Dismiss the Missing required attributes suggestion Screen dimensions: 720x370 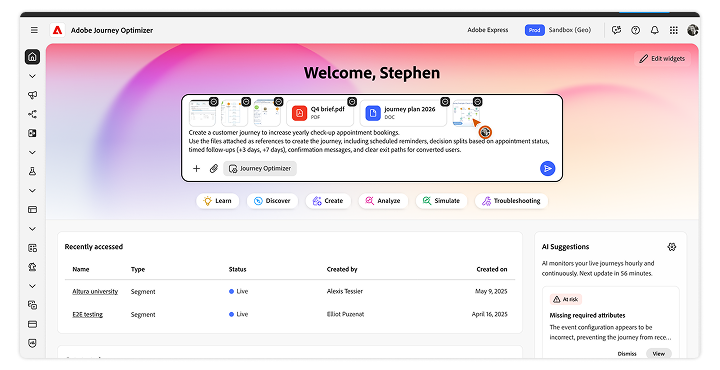[x=627, y=353]
